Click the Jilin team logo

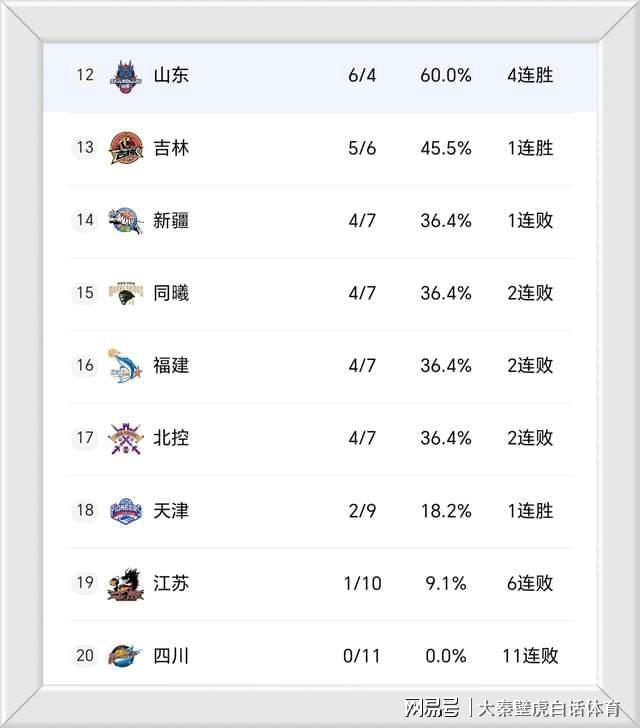tap(126, 148)
